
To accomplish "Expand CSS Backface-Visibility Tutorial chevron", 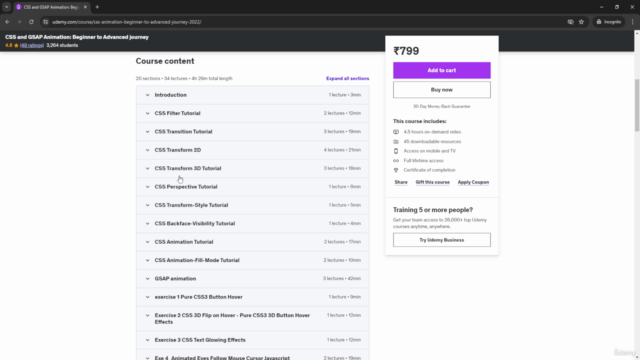I will (147, 224).
